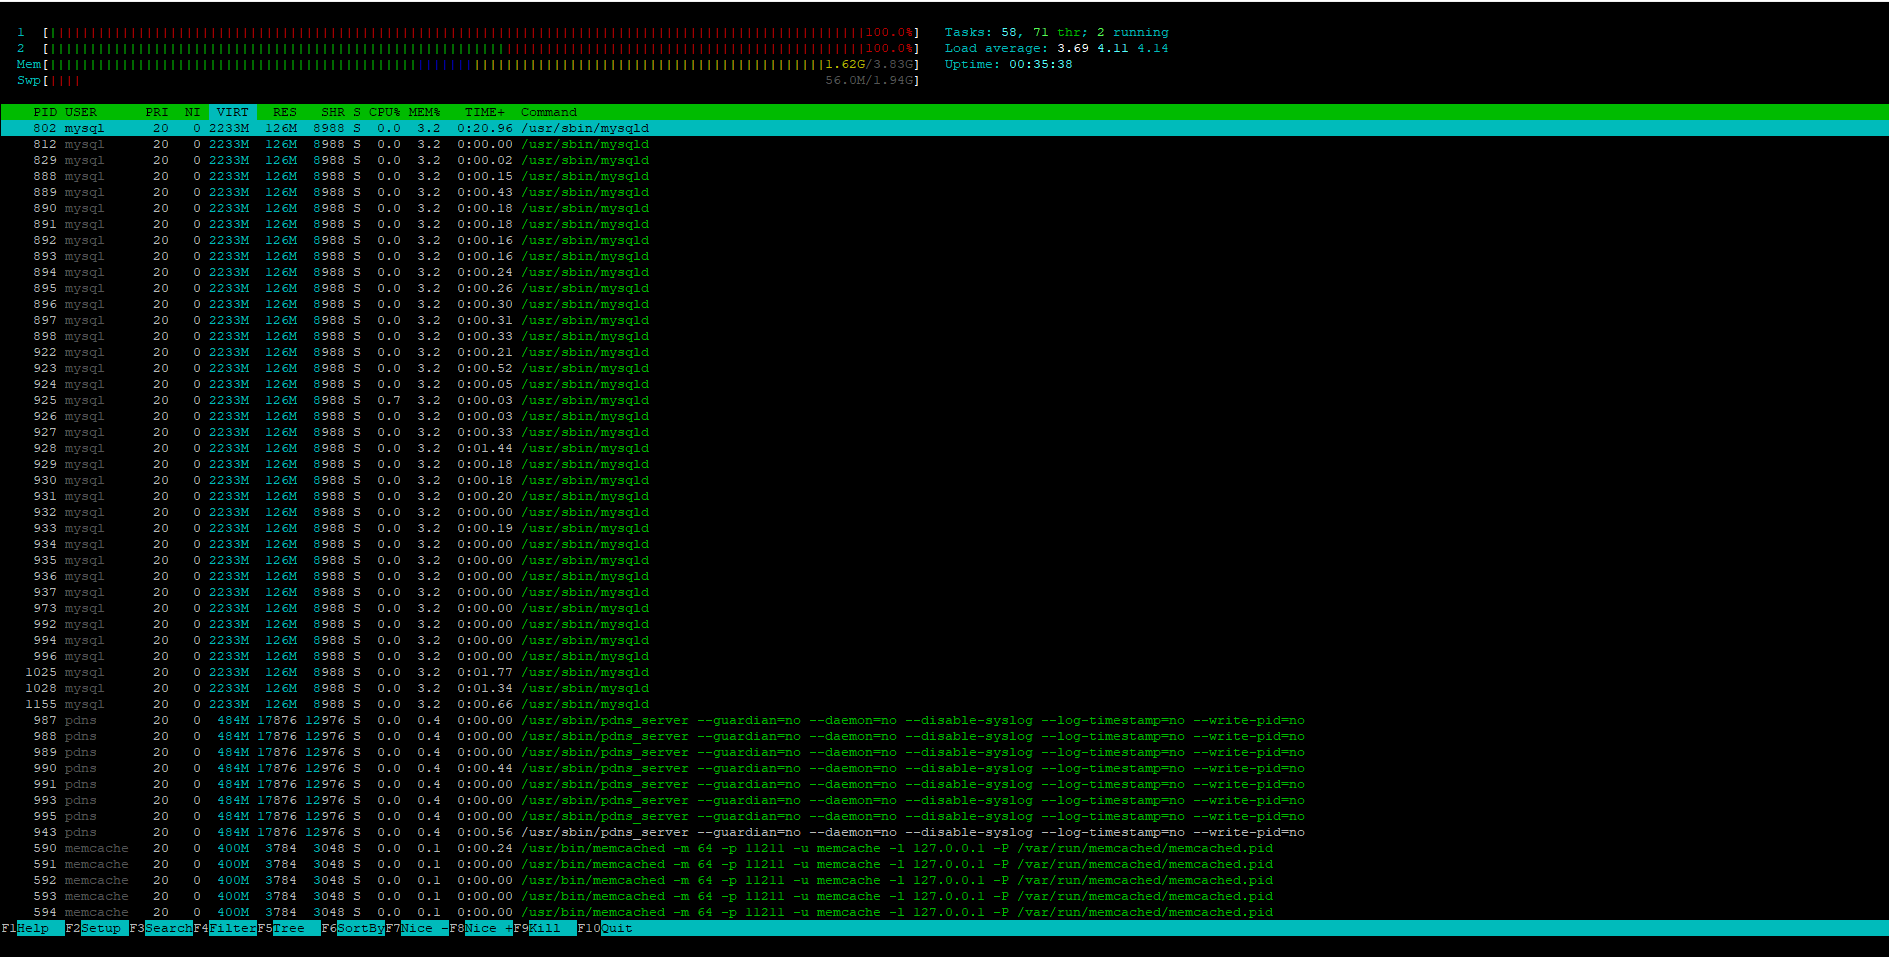Screen dimensions: 1889x957
Task: Select memcached process row PID 592
Action: click(944, 880)
